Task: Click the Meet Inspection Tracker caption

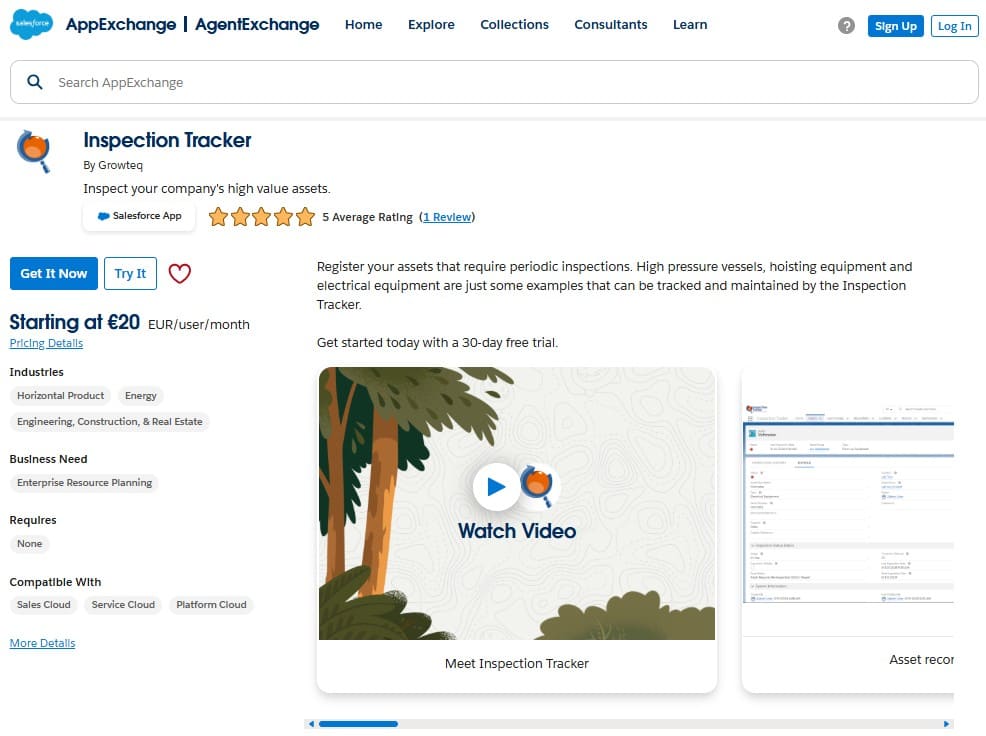Action: click(x=517, y=664)
